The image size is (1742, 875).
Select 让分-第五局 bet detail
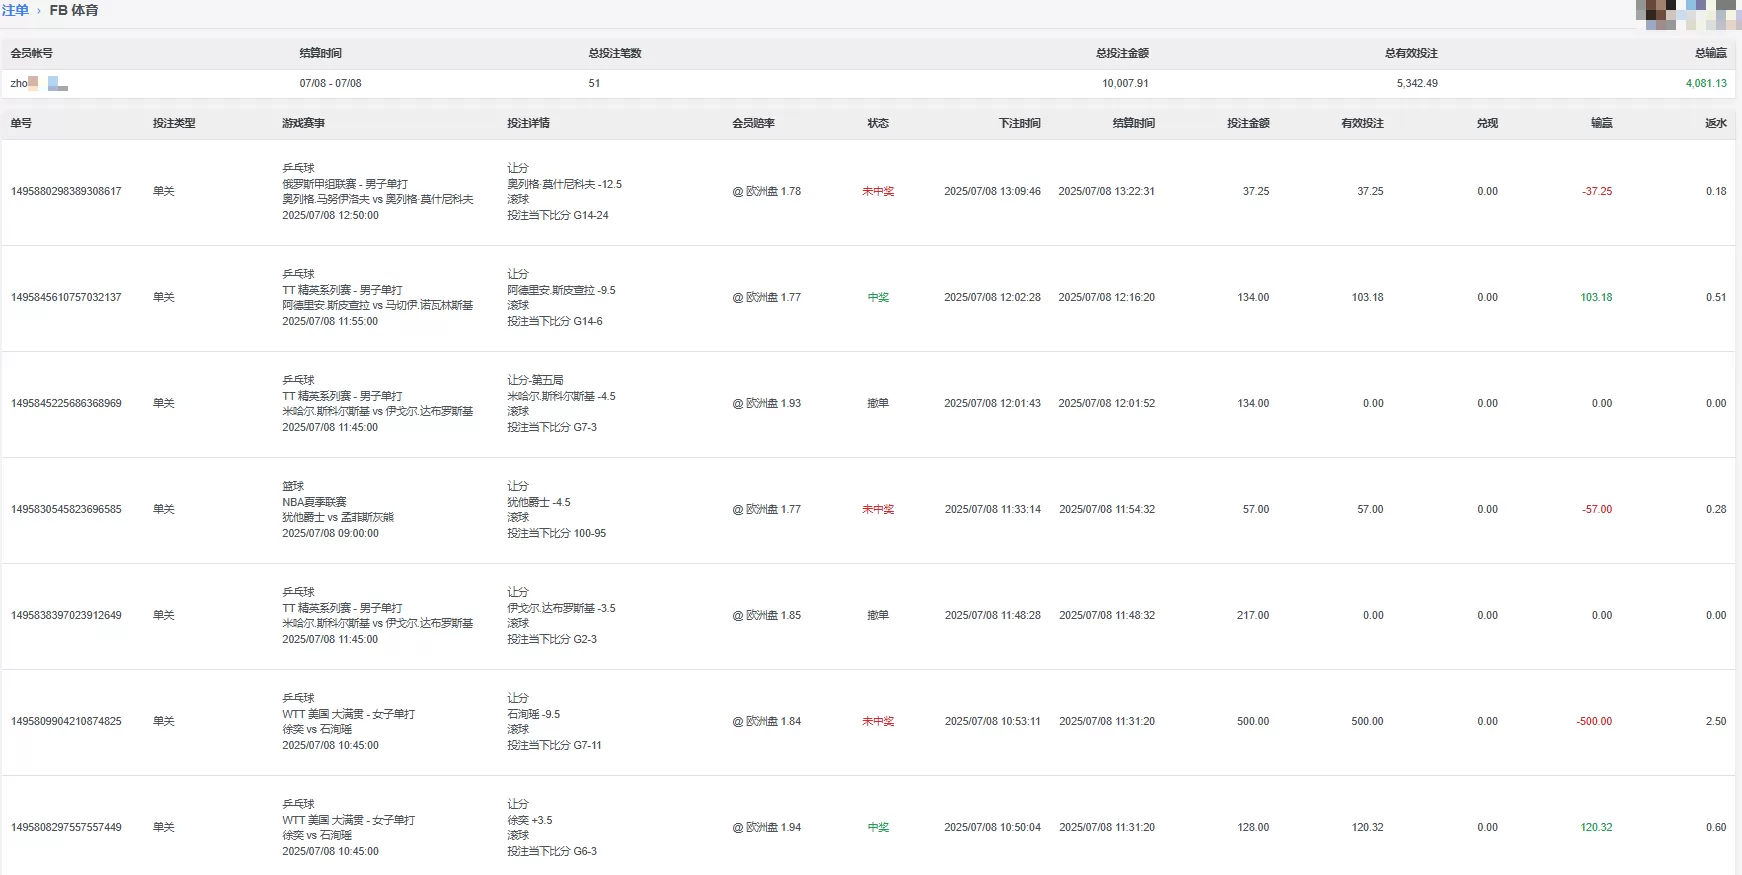(535, 380)
